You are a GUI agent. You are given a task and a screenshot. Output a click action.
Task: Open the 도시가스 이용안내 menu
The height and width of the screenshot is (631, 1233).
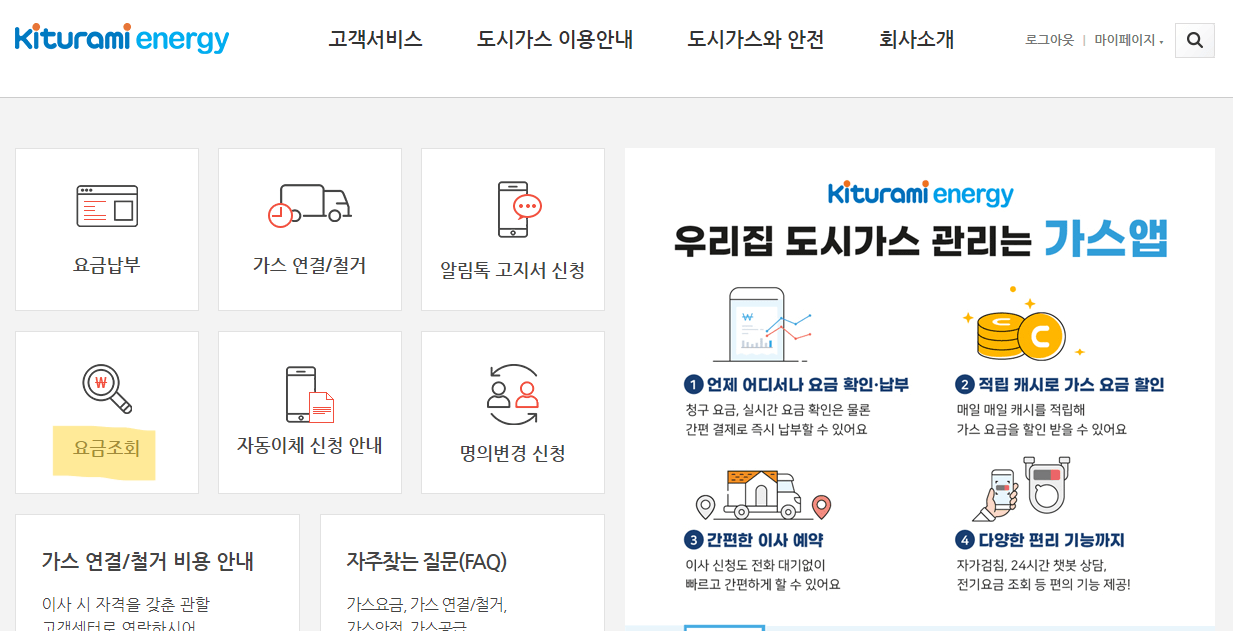click(553, 39)
